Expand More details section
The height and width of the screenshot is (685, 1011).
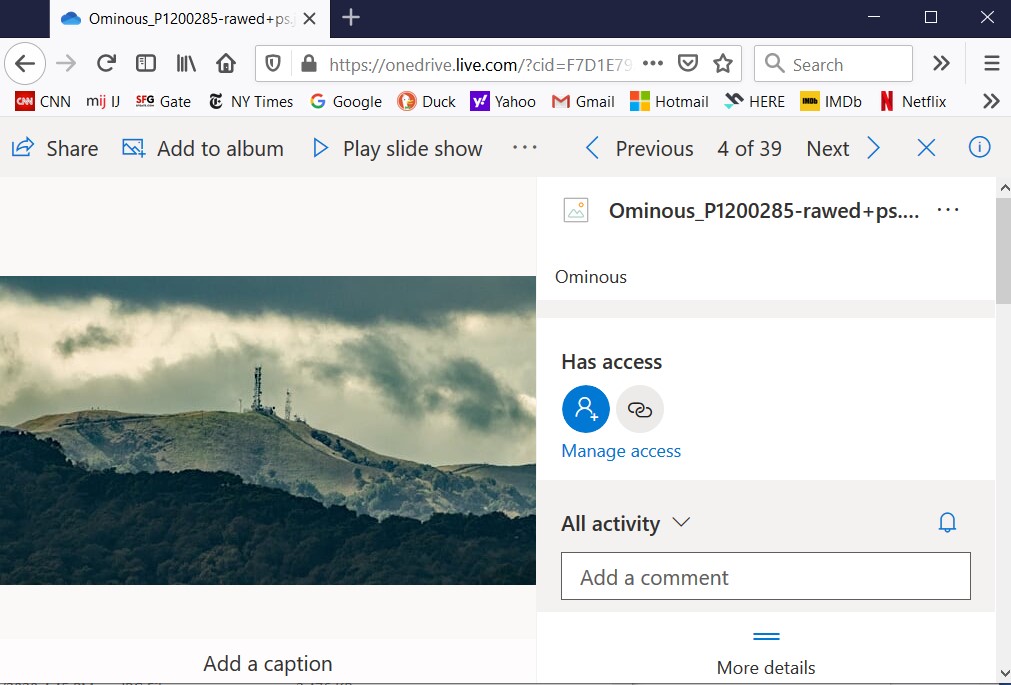pos(766,654)
